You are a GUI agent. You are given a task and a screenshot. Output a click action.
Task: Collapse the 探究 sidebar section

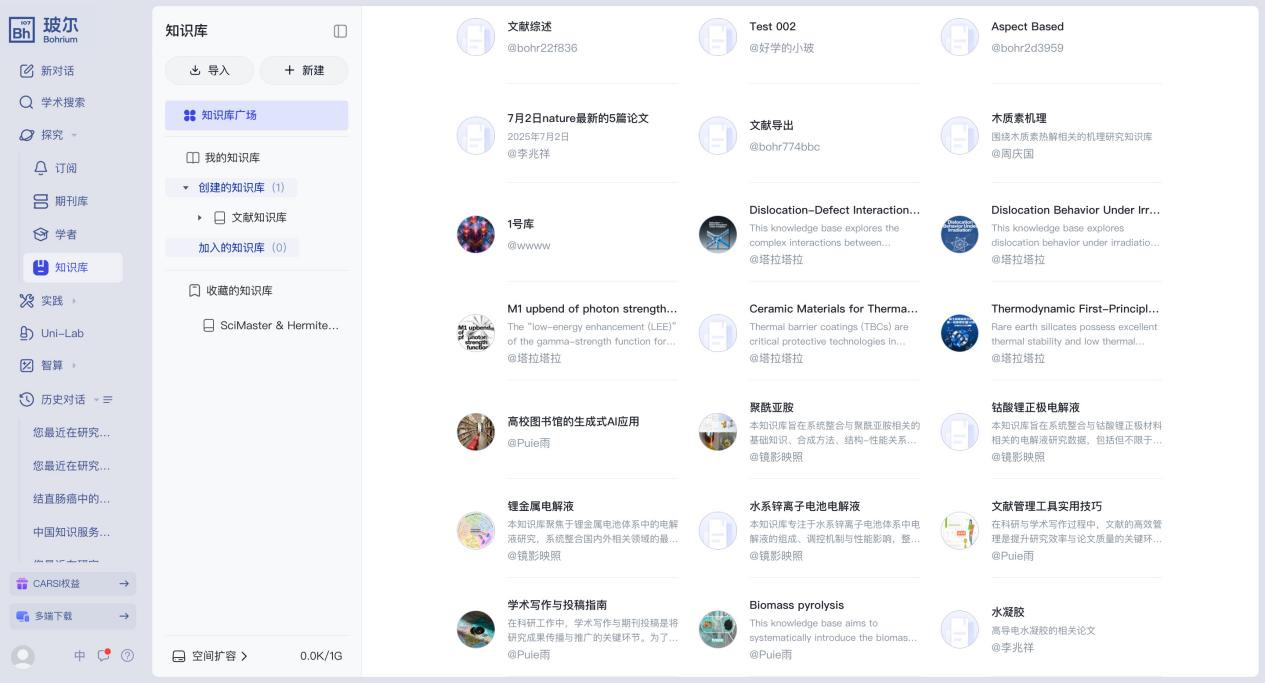(74, 135)
